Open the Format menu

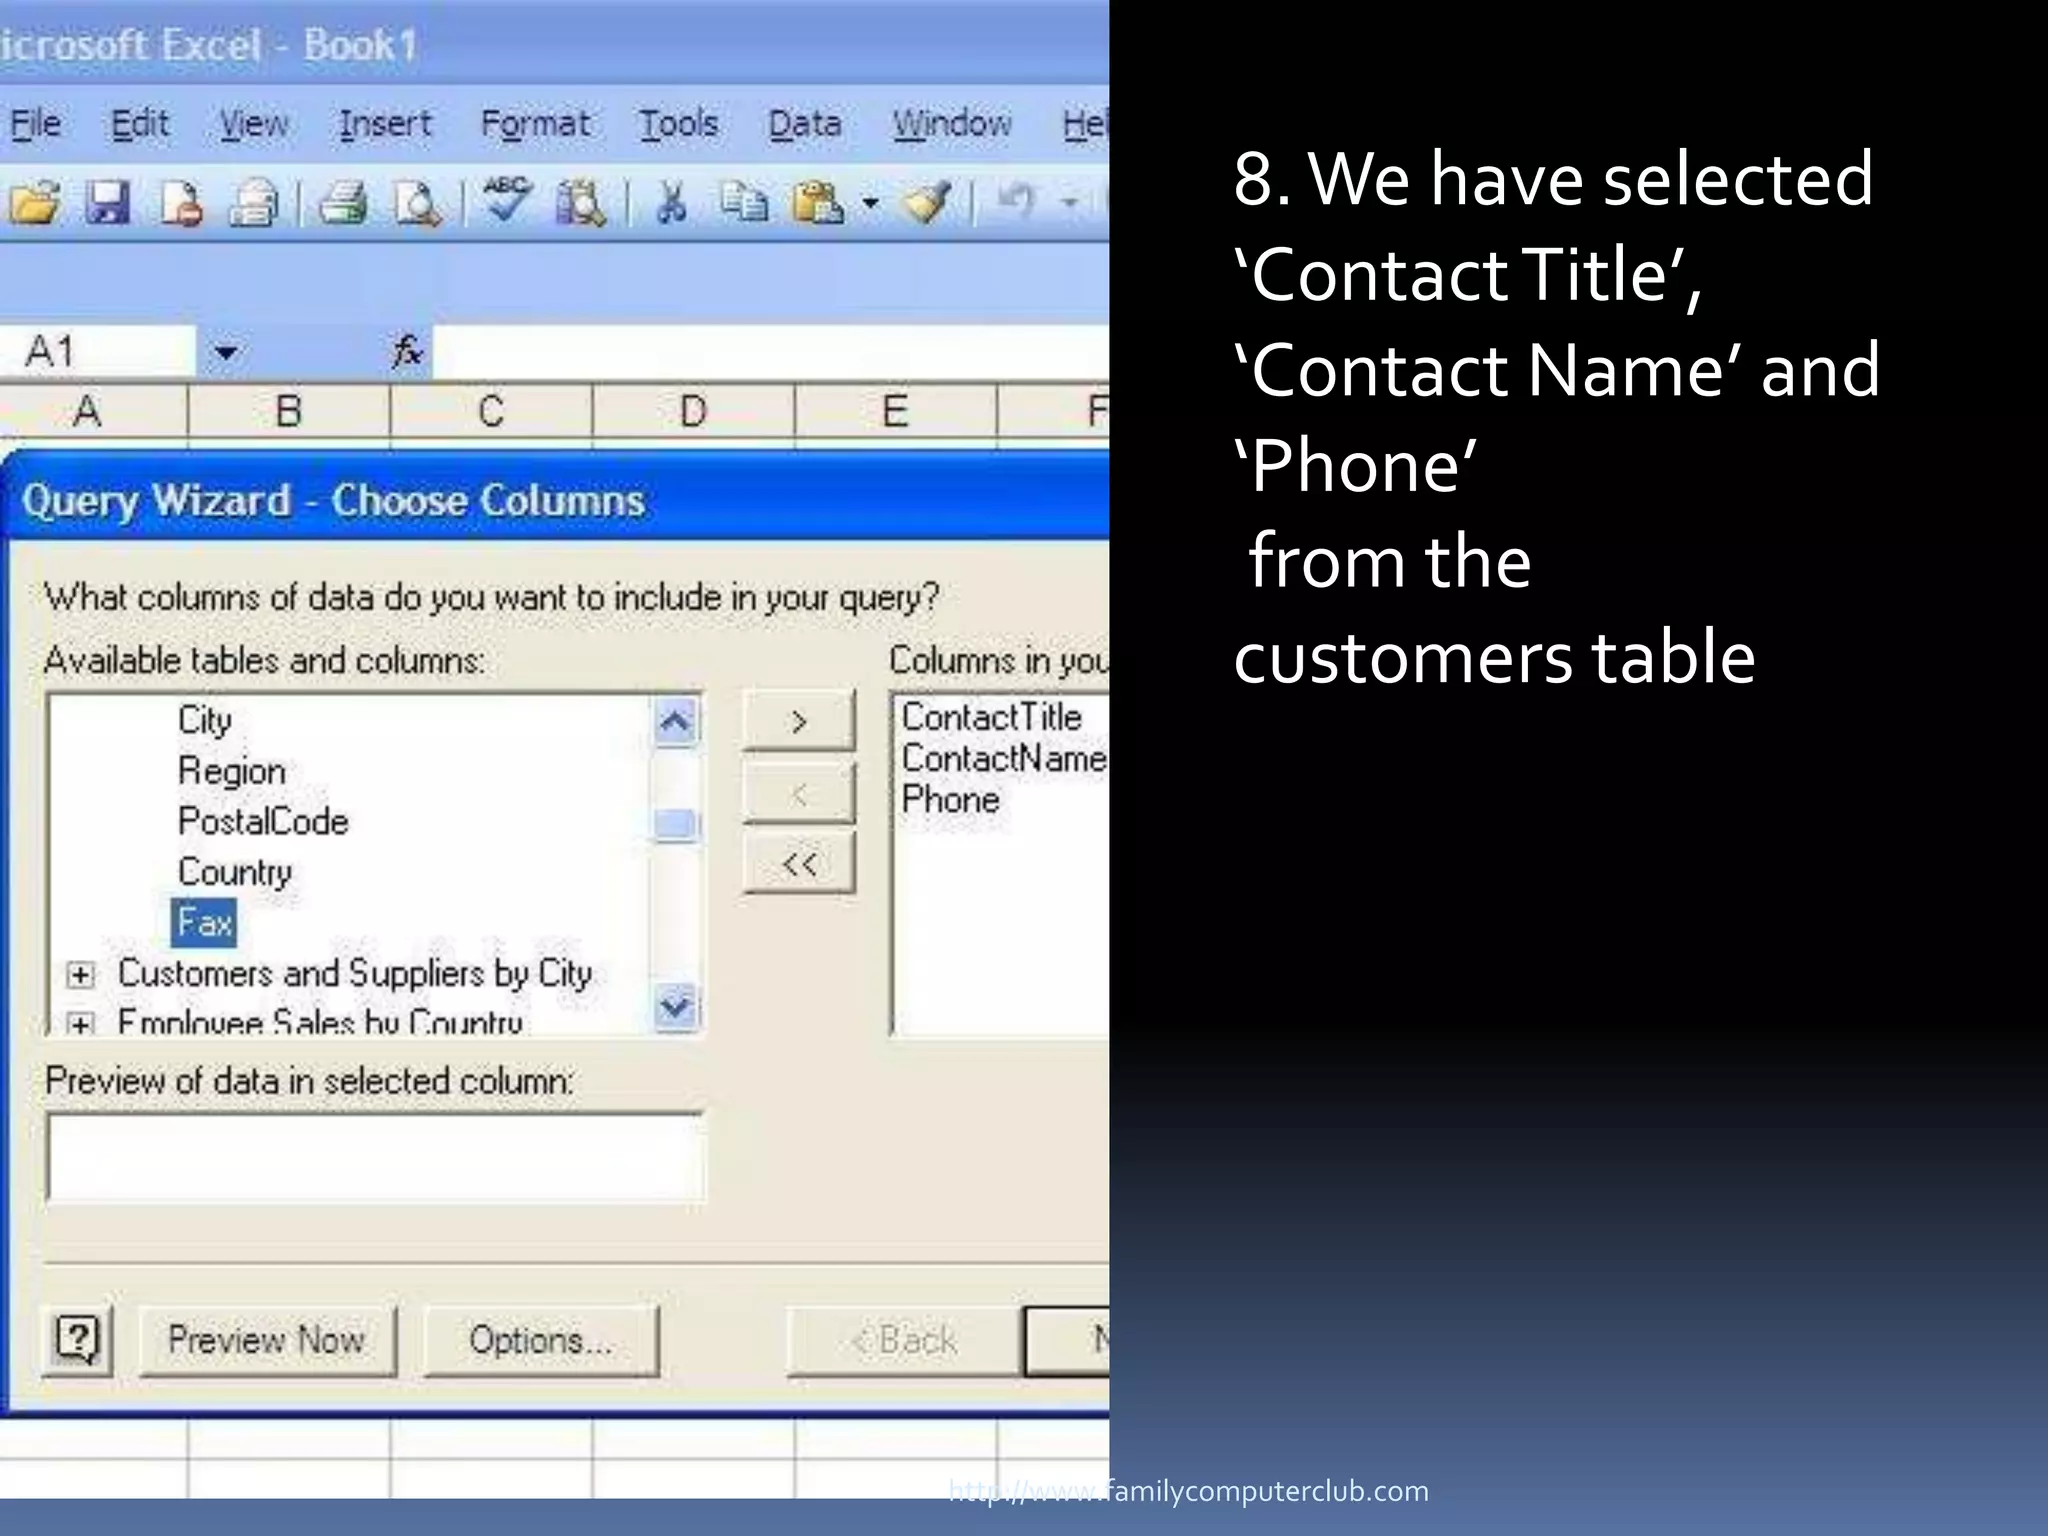click(x=535, y=123)
